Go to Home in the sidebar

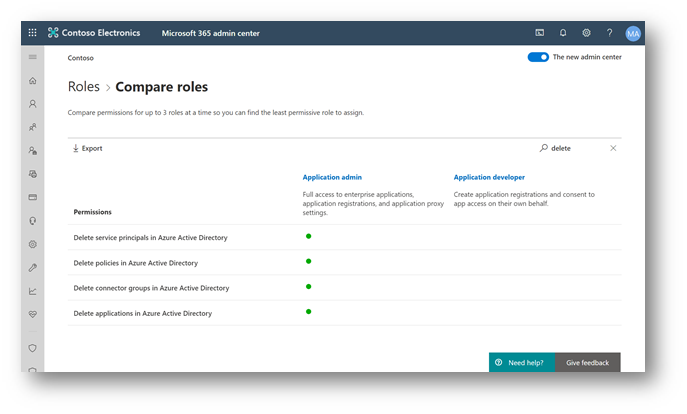33,81
